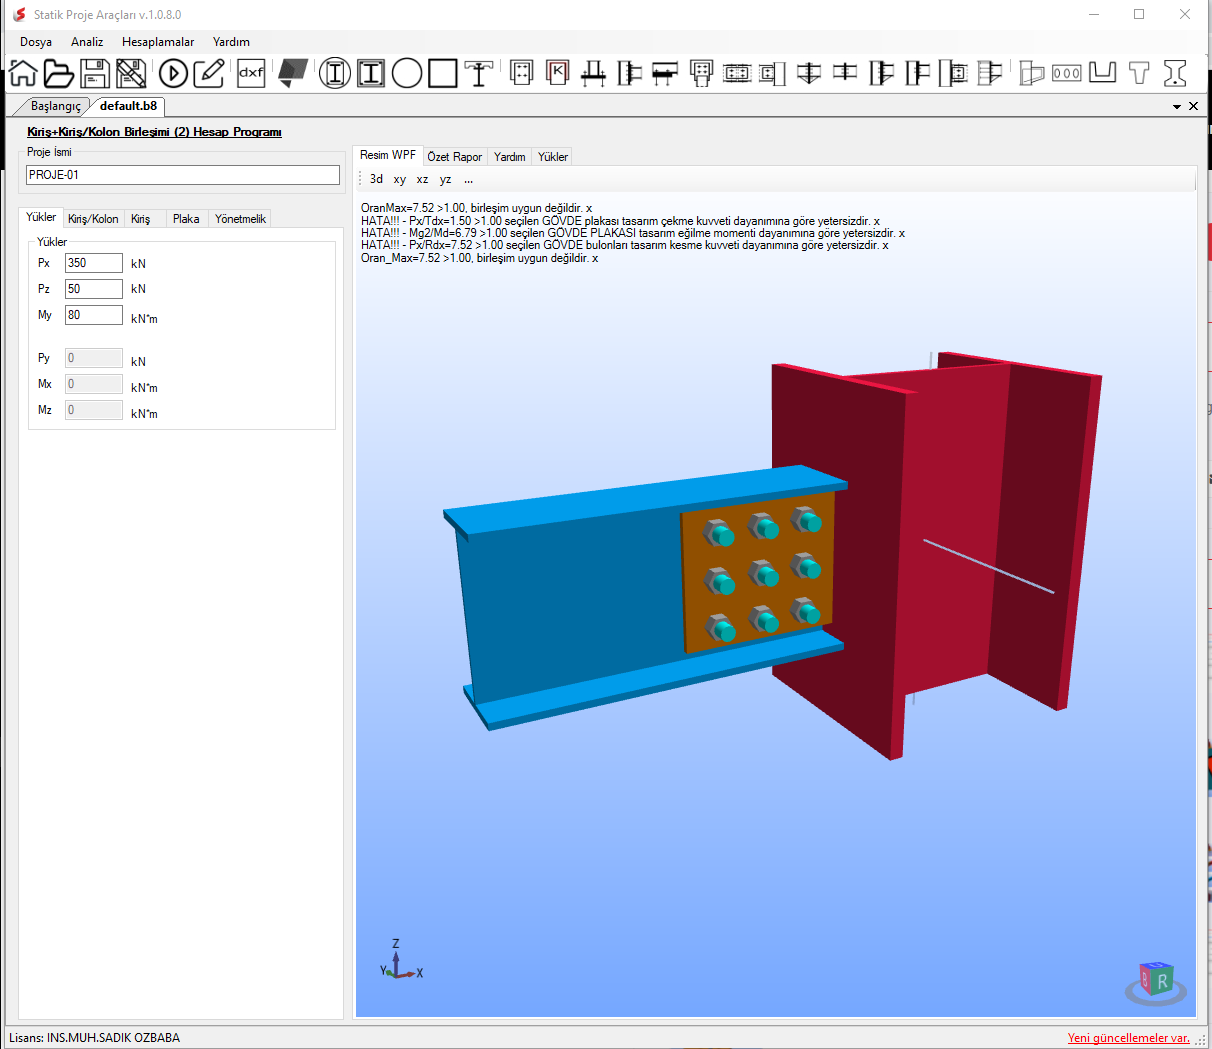Choose the empty square section icon

click(443, 73)
